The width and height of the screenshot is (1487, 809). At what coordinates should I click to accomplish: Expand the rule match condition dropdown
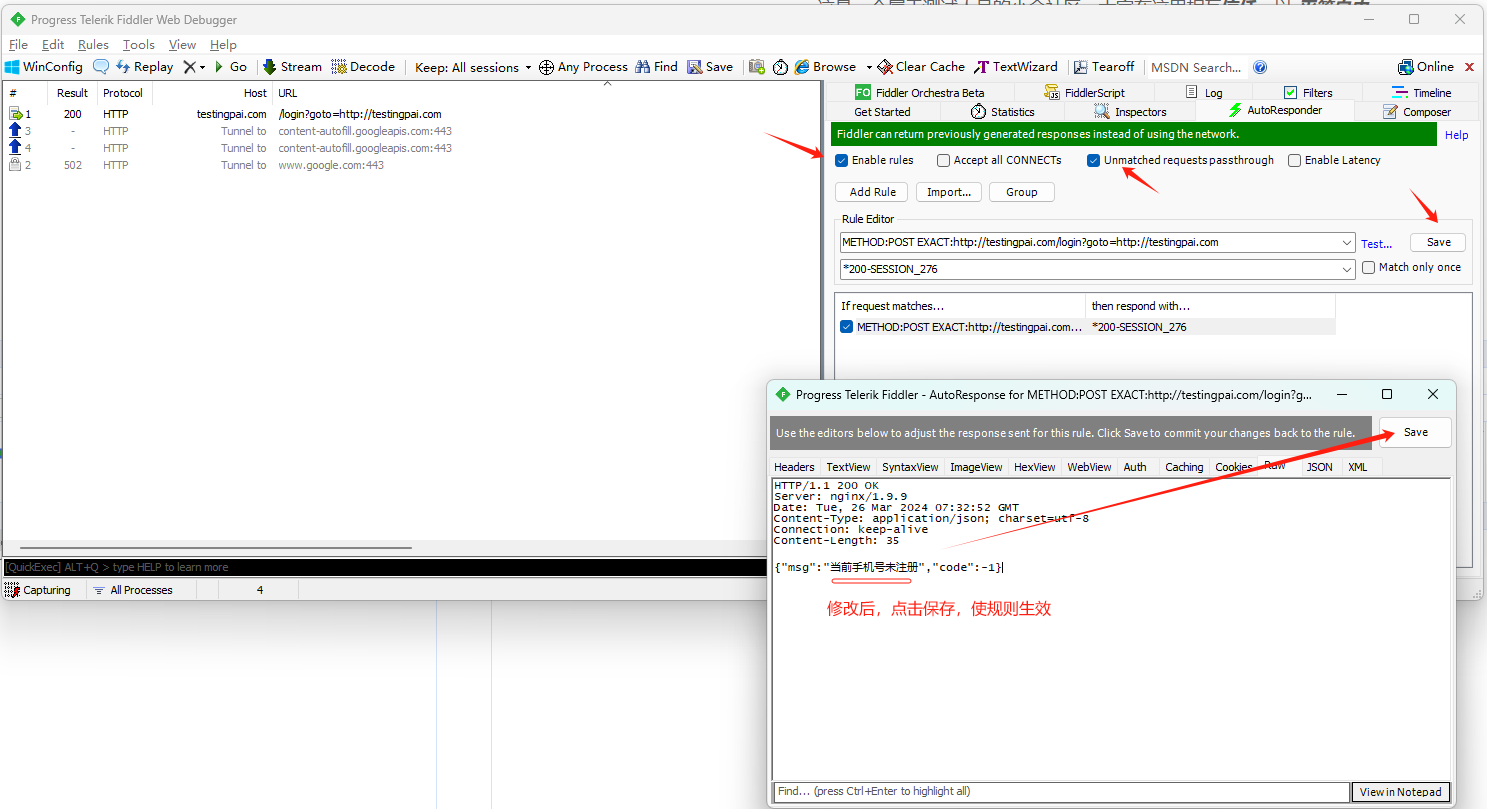tap(1347, 242)
